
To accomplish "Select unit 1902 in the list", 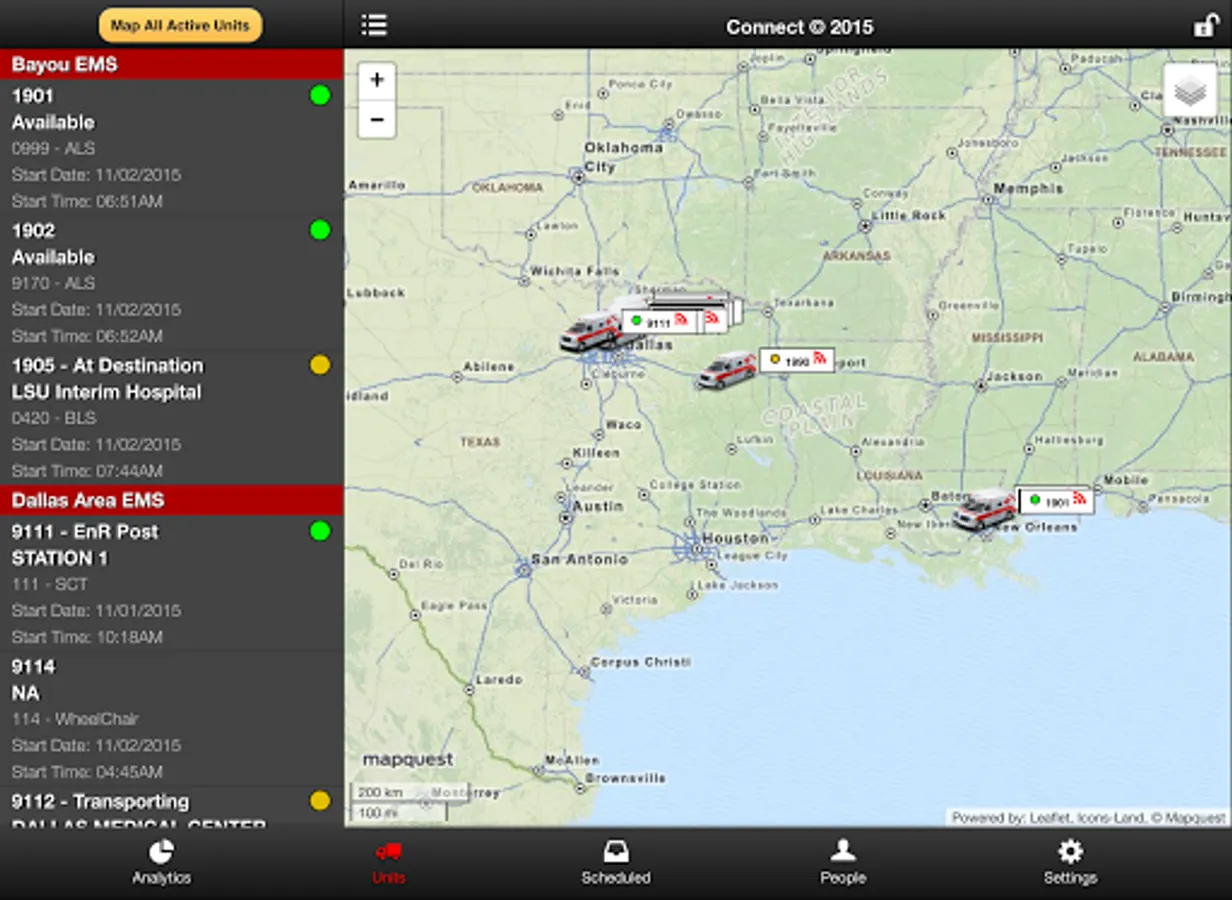I will 172,283.
